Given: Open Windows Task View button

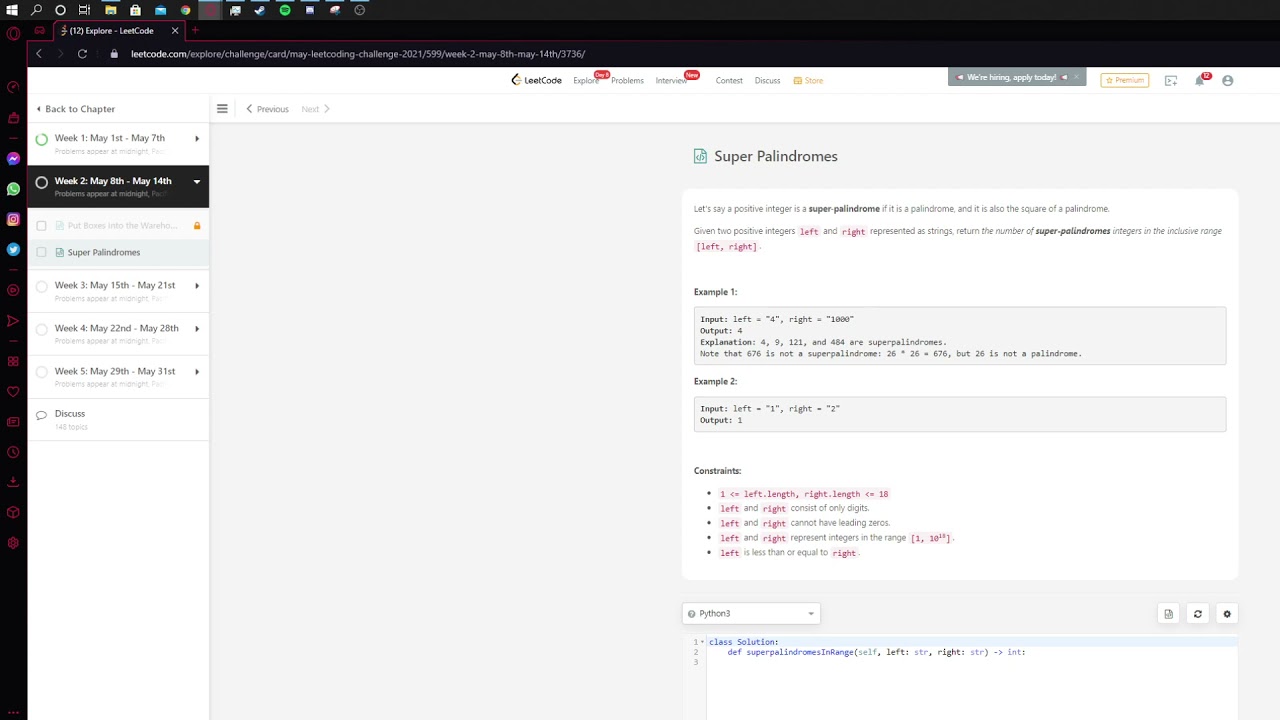Looking at the screenshot, I should [x=84, y=10].
